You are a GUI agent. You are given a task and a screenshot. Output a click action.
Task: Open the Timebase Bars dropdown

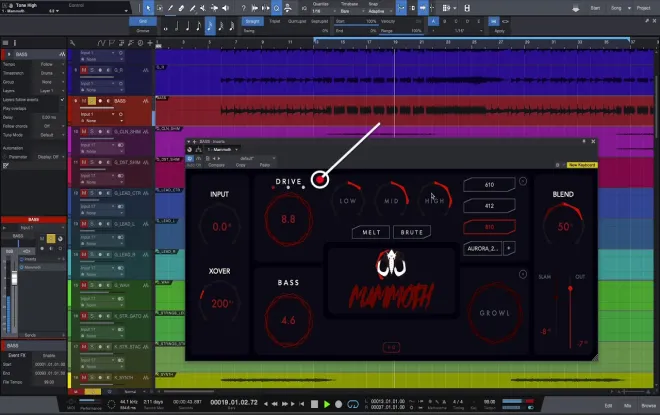click(351, 11)
